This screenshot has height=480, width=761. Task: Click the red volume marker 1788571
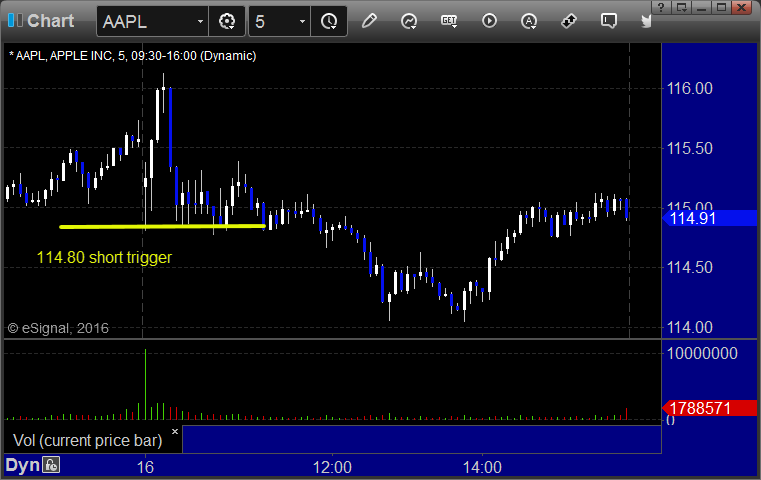coord(710,408)
